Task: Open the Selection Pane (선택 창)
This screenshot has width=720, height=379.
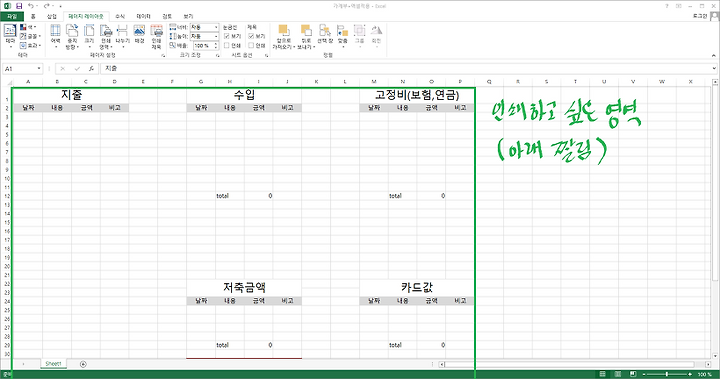Action: coord(325,35)
